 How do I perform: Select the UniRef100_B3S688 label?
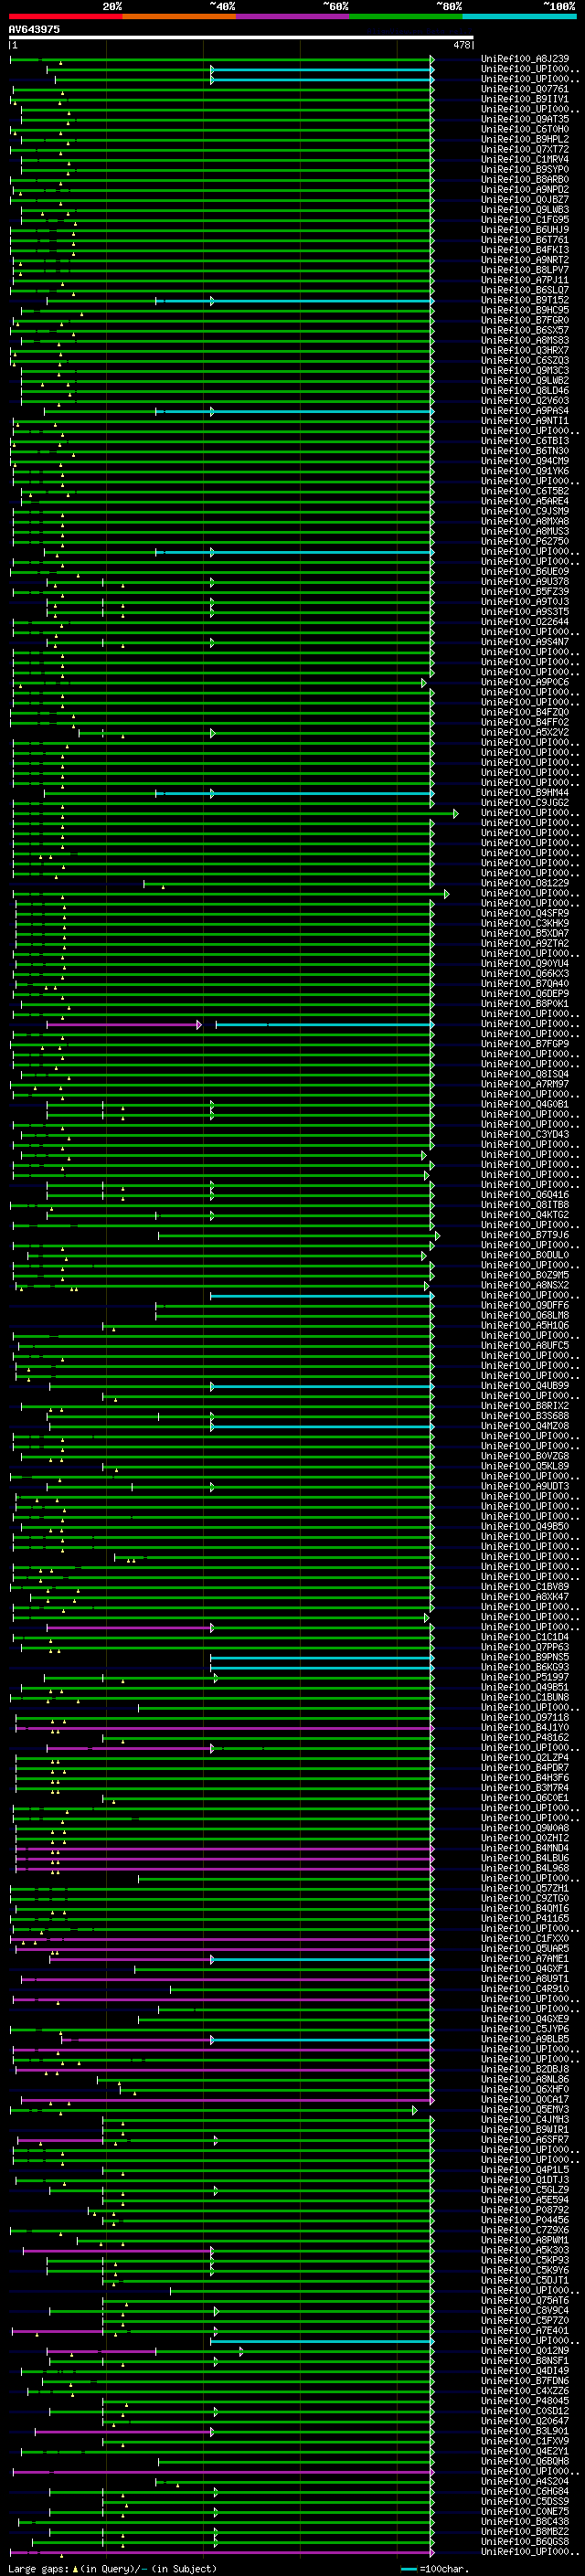tap(525, 1415)
